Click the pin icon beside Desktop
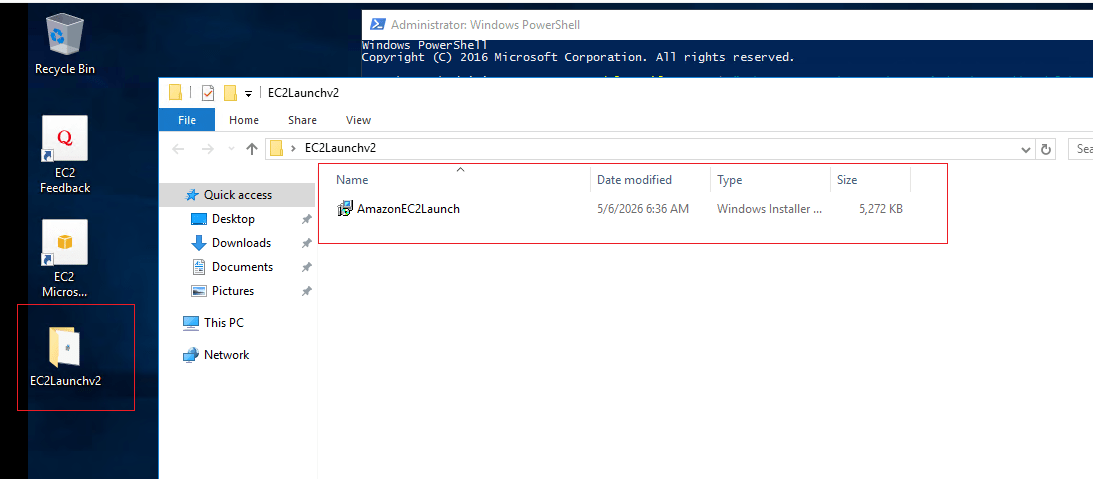The image size is (1093, 479). 306,220
